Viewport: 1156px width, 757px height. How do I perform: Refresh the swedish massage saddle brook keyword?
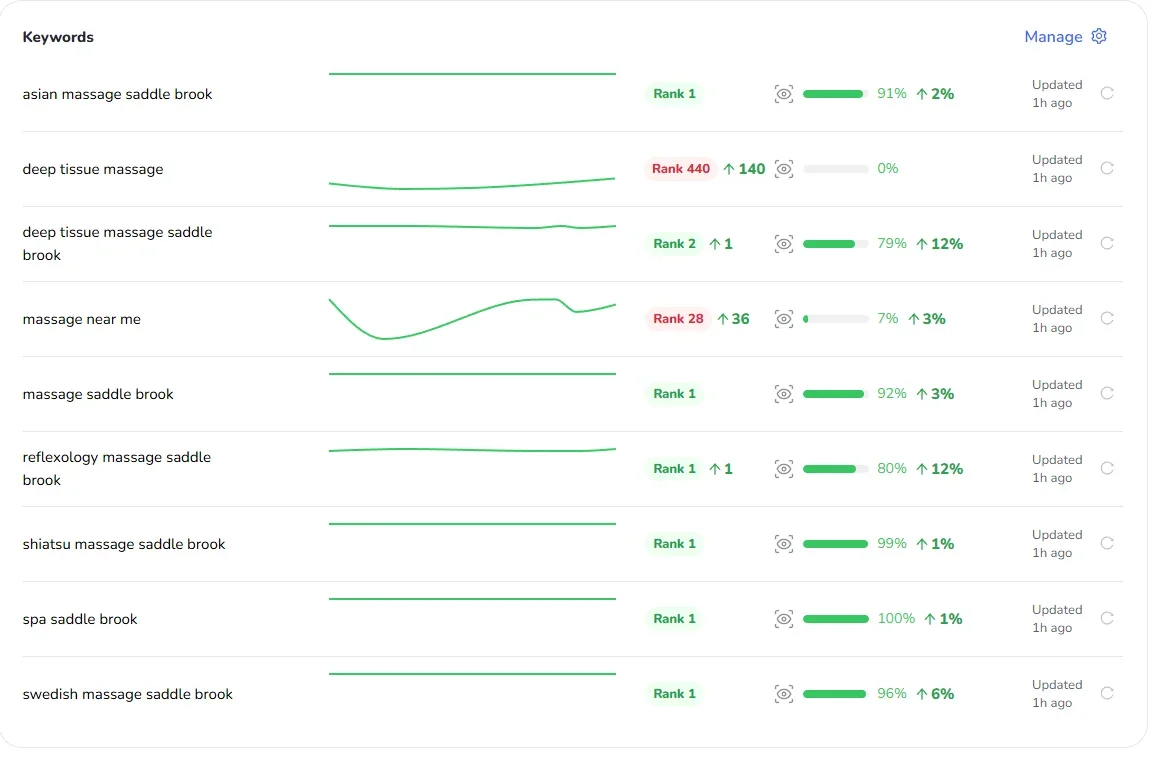point(1107,693)
